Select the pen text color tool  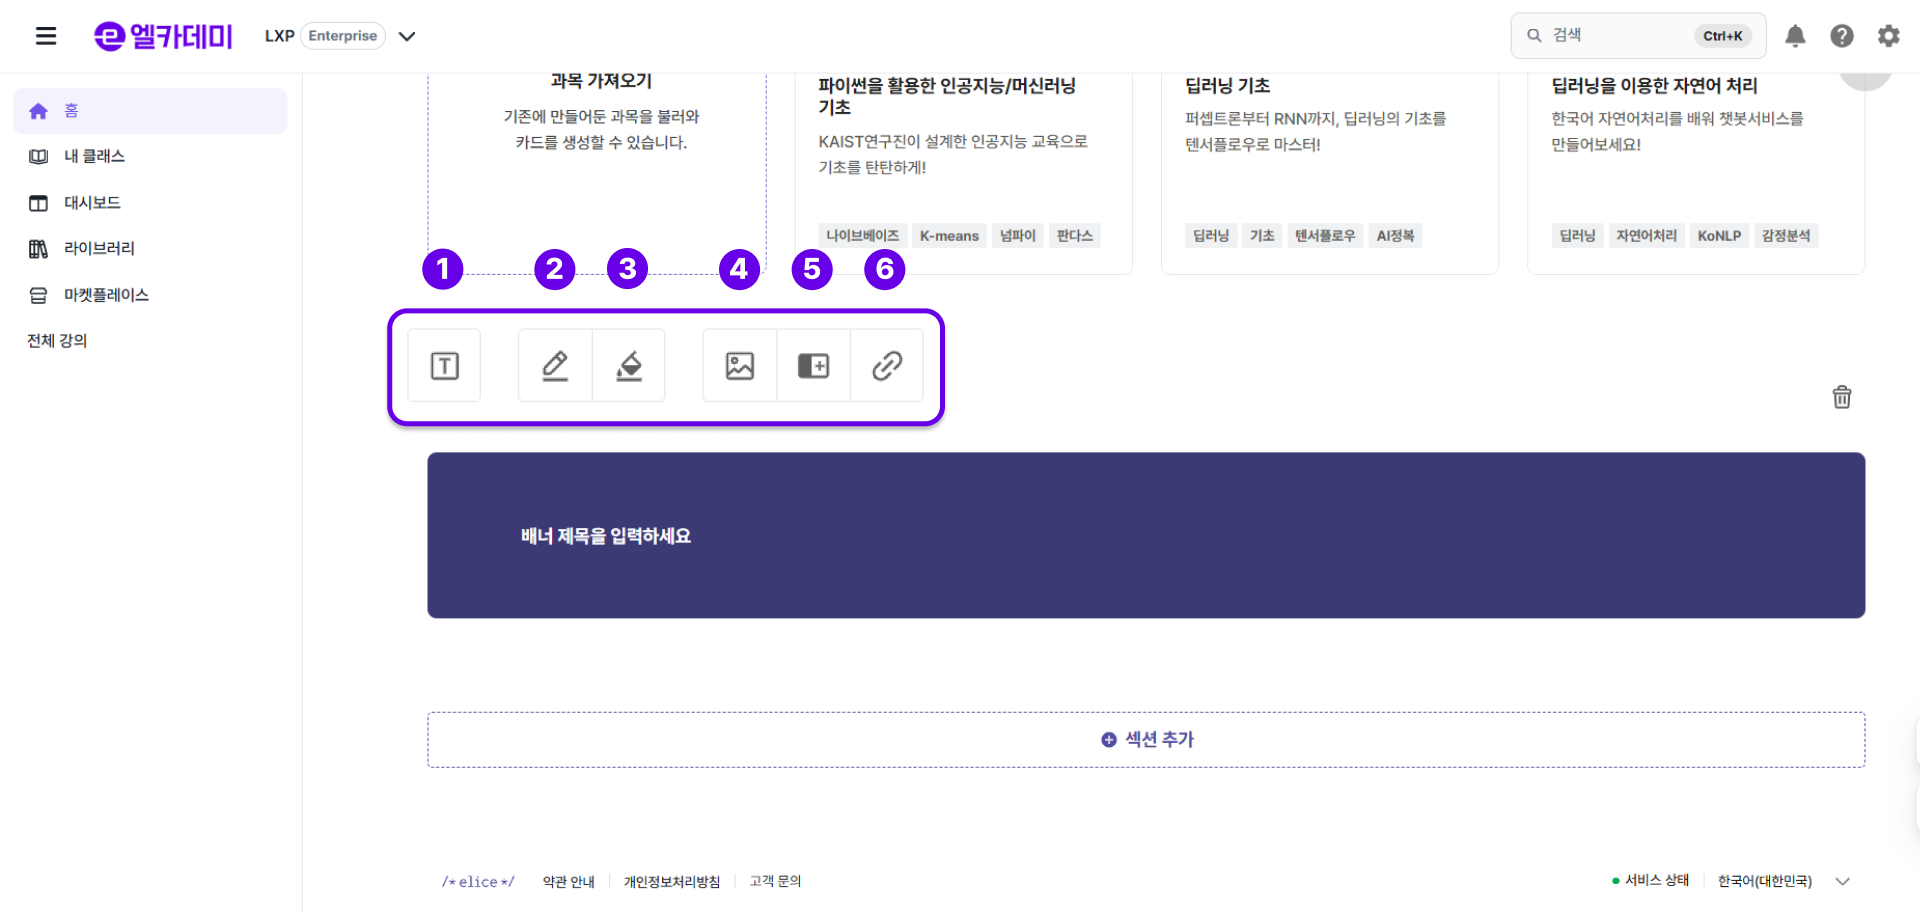pos(555,366)
